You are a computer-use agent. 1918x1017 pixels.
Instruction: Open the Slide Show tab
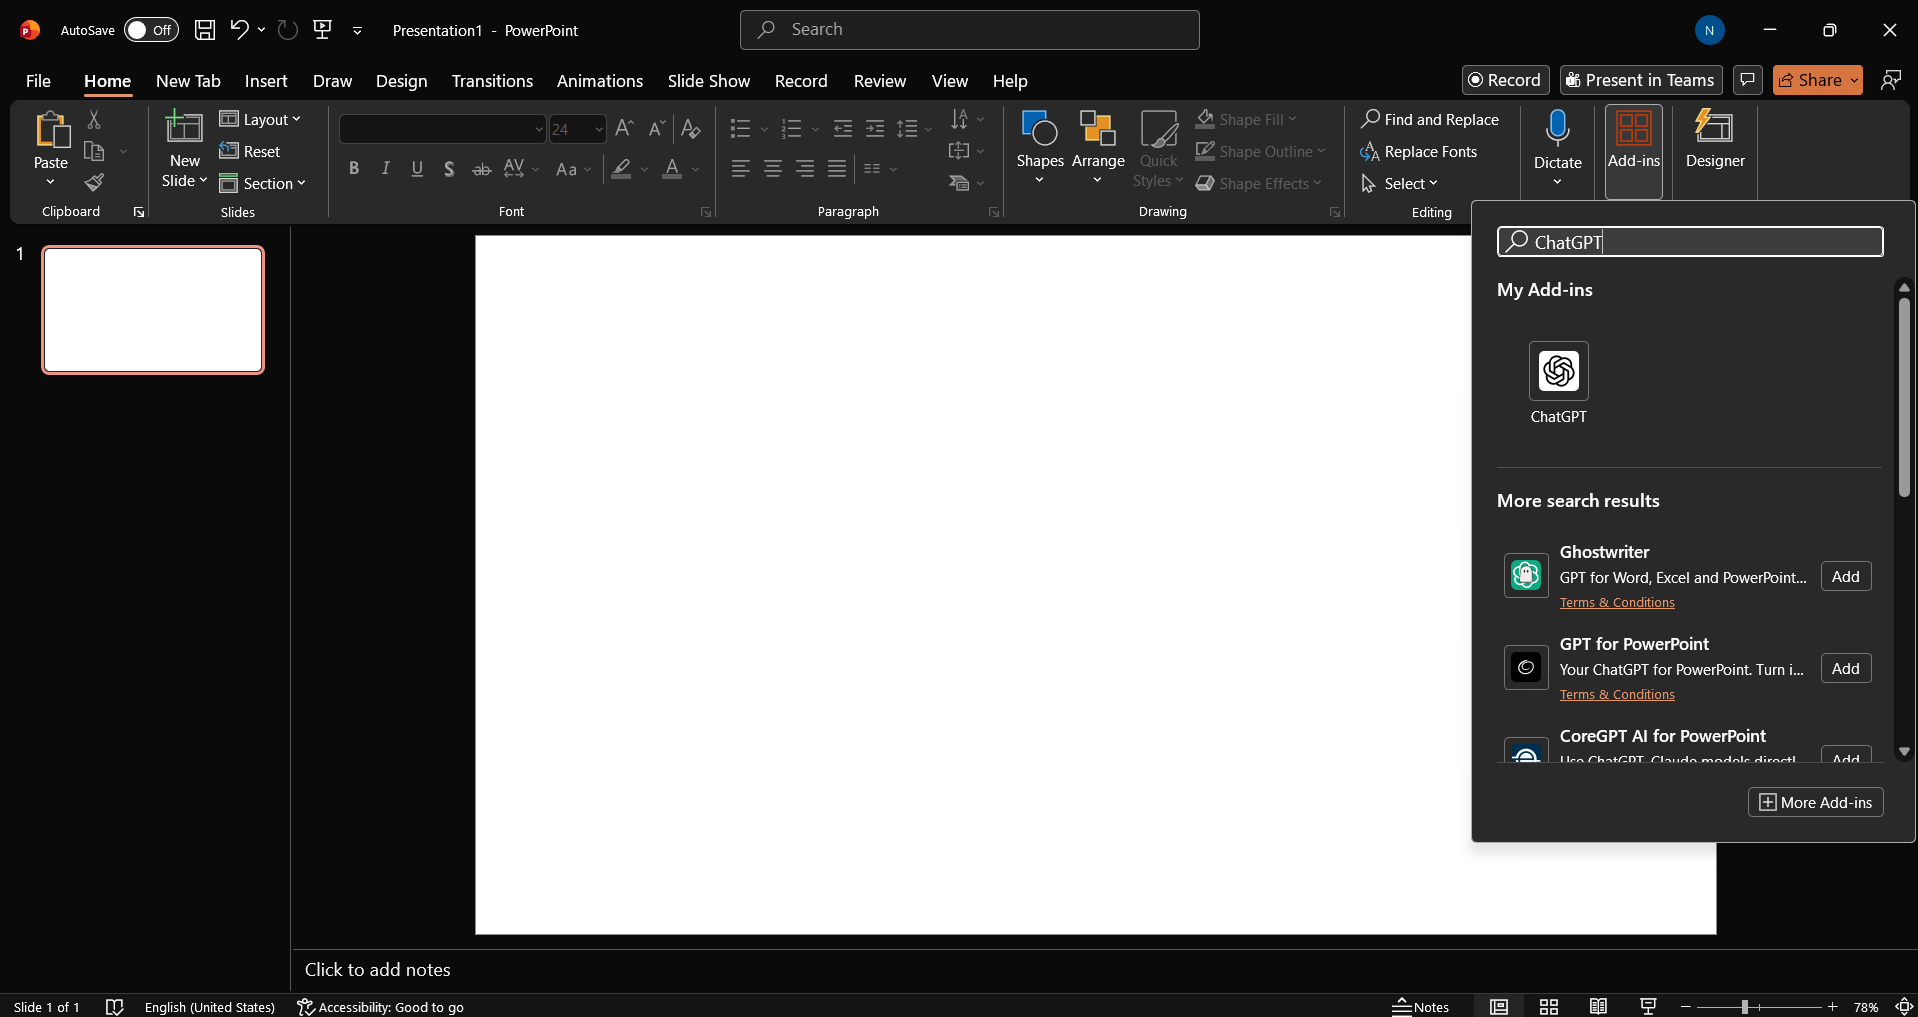709,81
